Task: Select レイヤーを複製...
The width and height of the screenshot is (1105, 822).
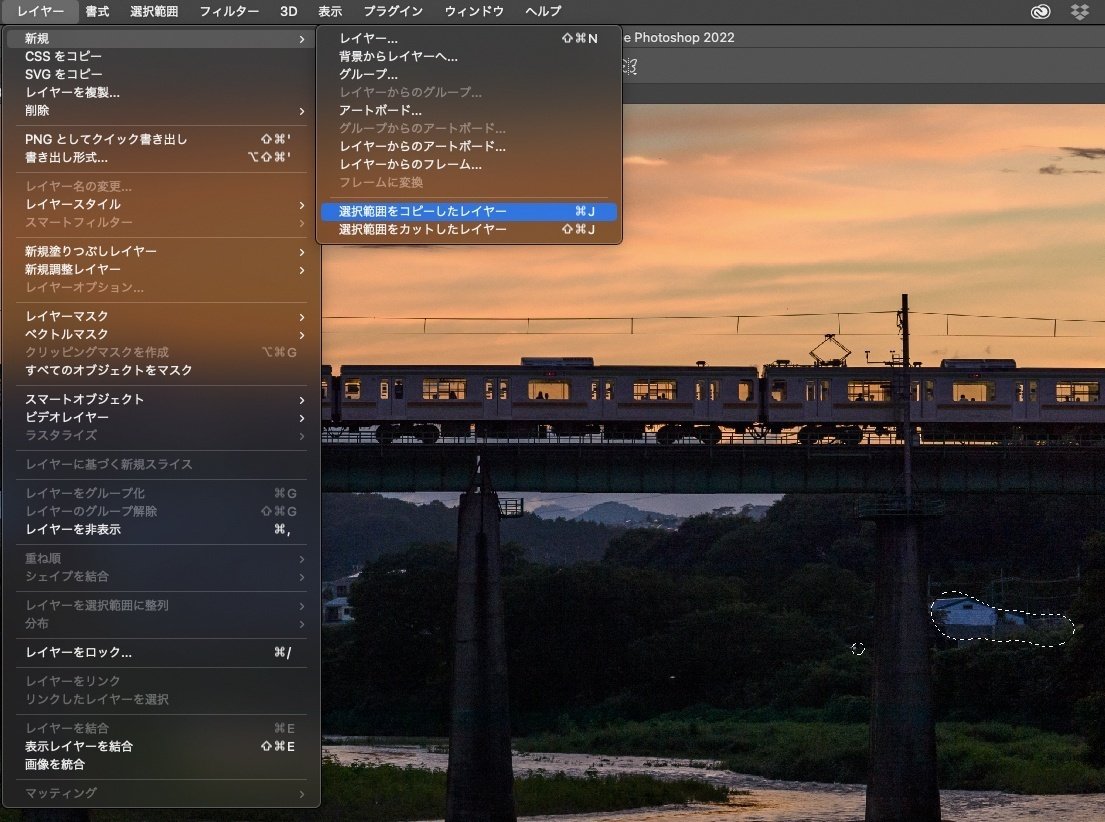Action: pos(161,92)
